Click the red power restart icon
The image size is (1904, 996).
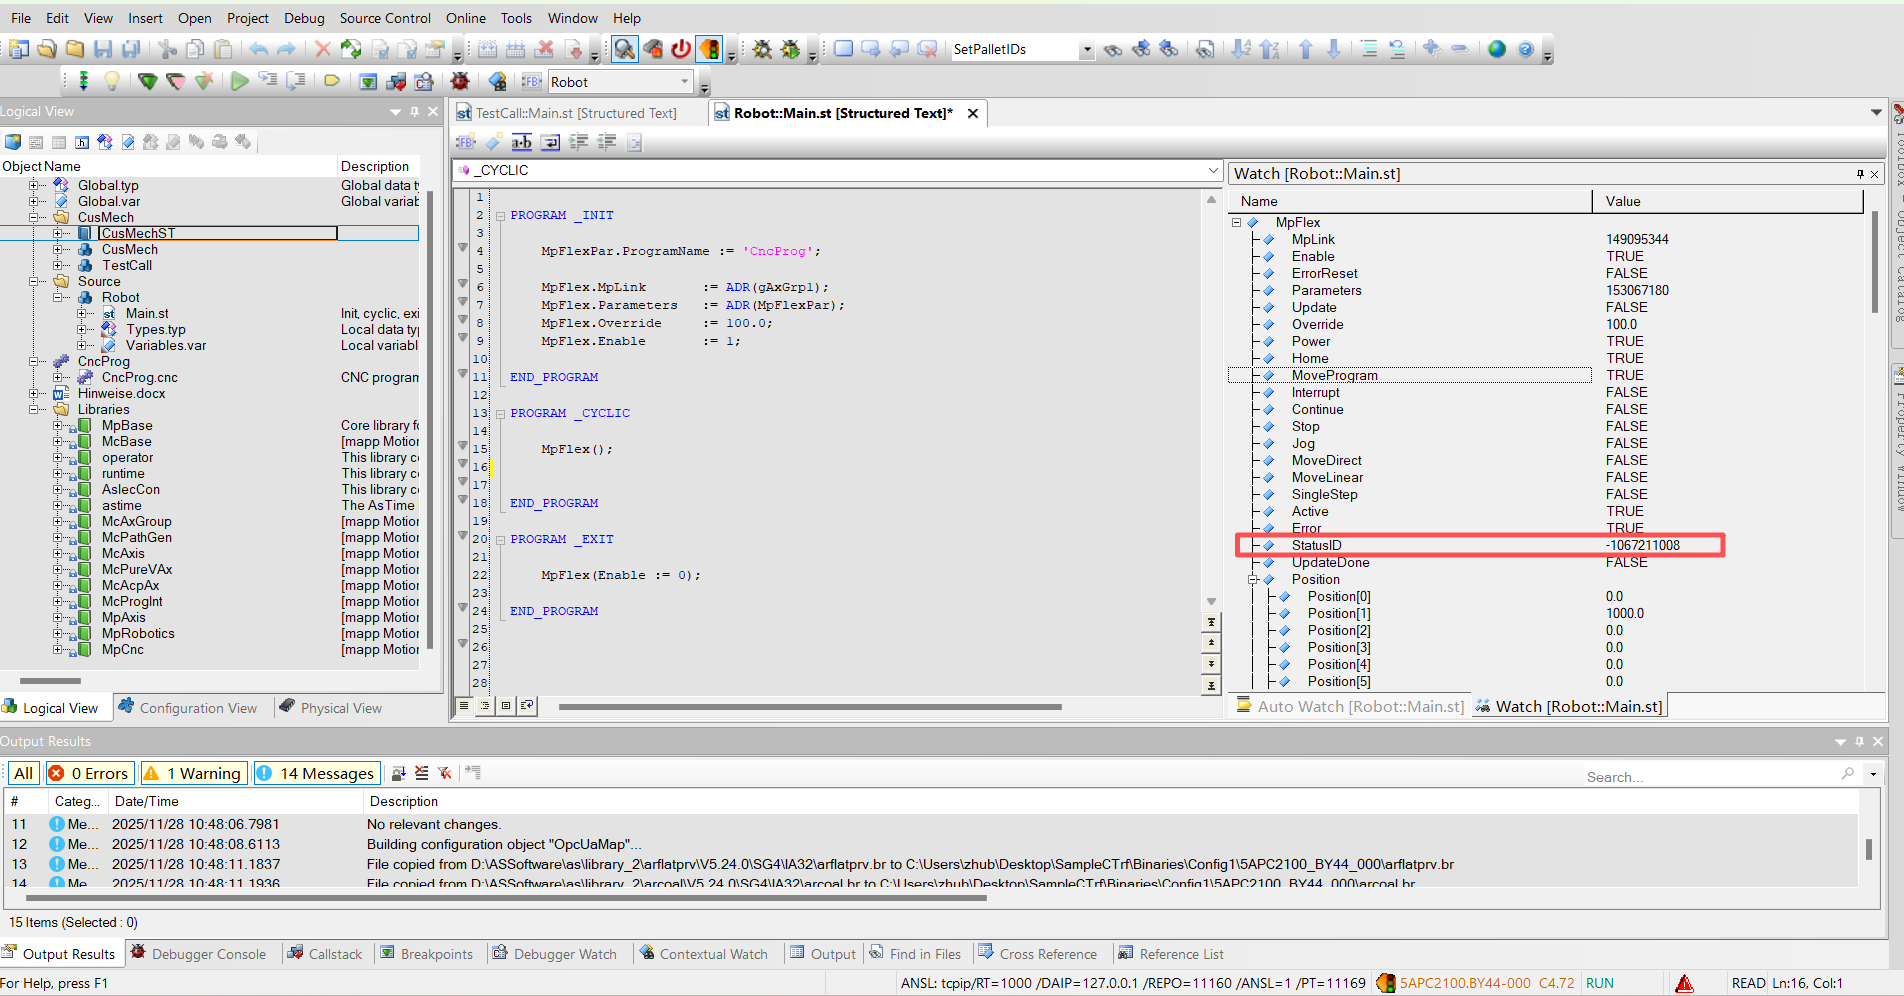(x=681, y=49)
